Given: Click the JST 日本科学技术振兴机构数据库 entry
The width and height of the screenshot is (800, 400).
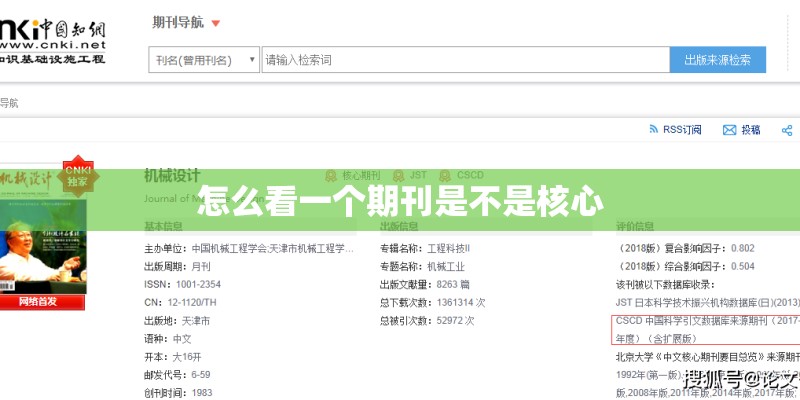Looking at the screenshot, I should tap(708, 303).
